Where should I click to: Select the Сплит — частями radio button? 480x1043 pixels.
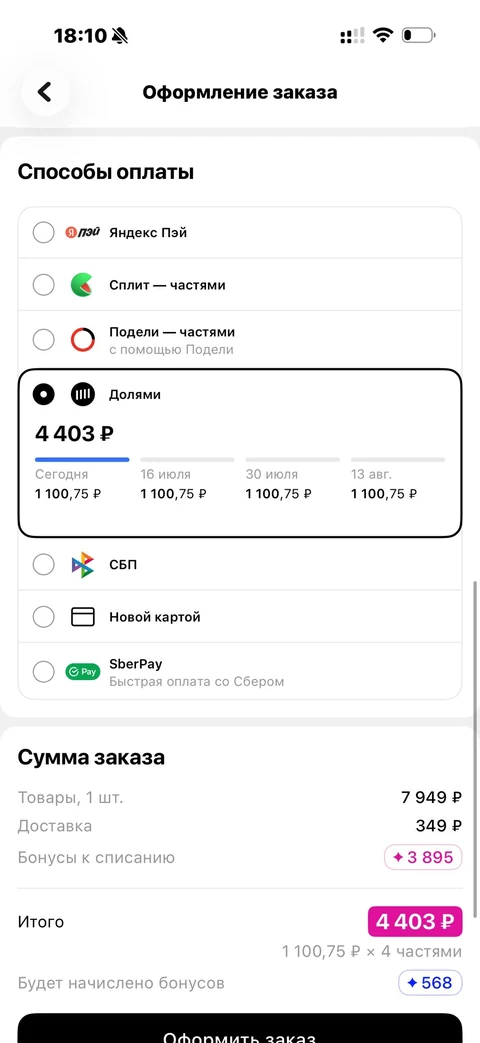44,285
